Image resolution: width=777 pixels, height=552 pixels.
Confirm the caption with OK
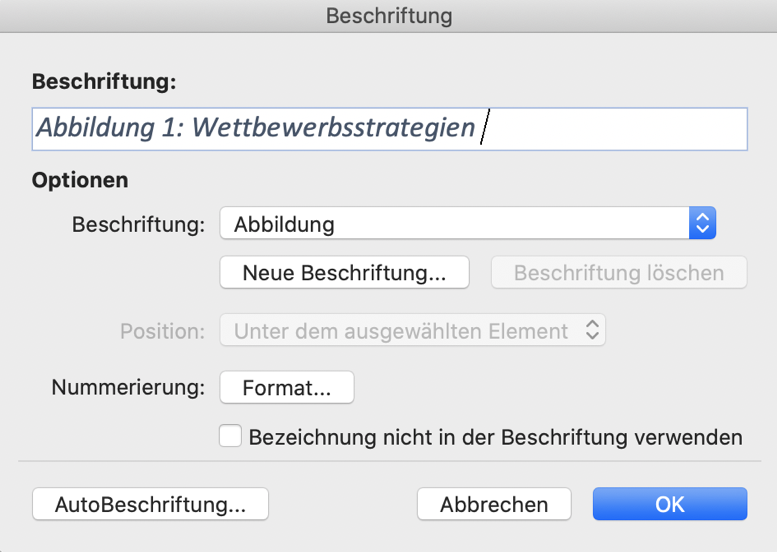tap(669, 505)
